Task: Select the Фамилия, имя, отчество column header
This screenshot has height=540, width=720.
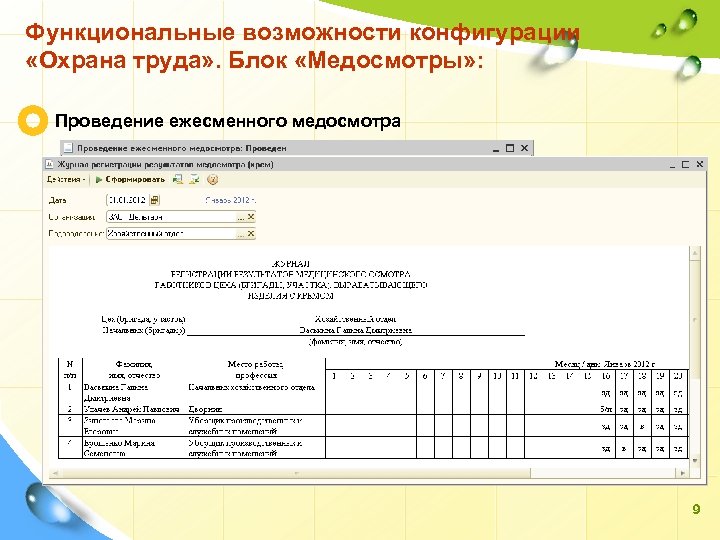Action: tap(134, 370)
